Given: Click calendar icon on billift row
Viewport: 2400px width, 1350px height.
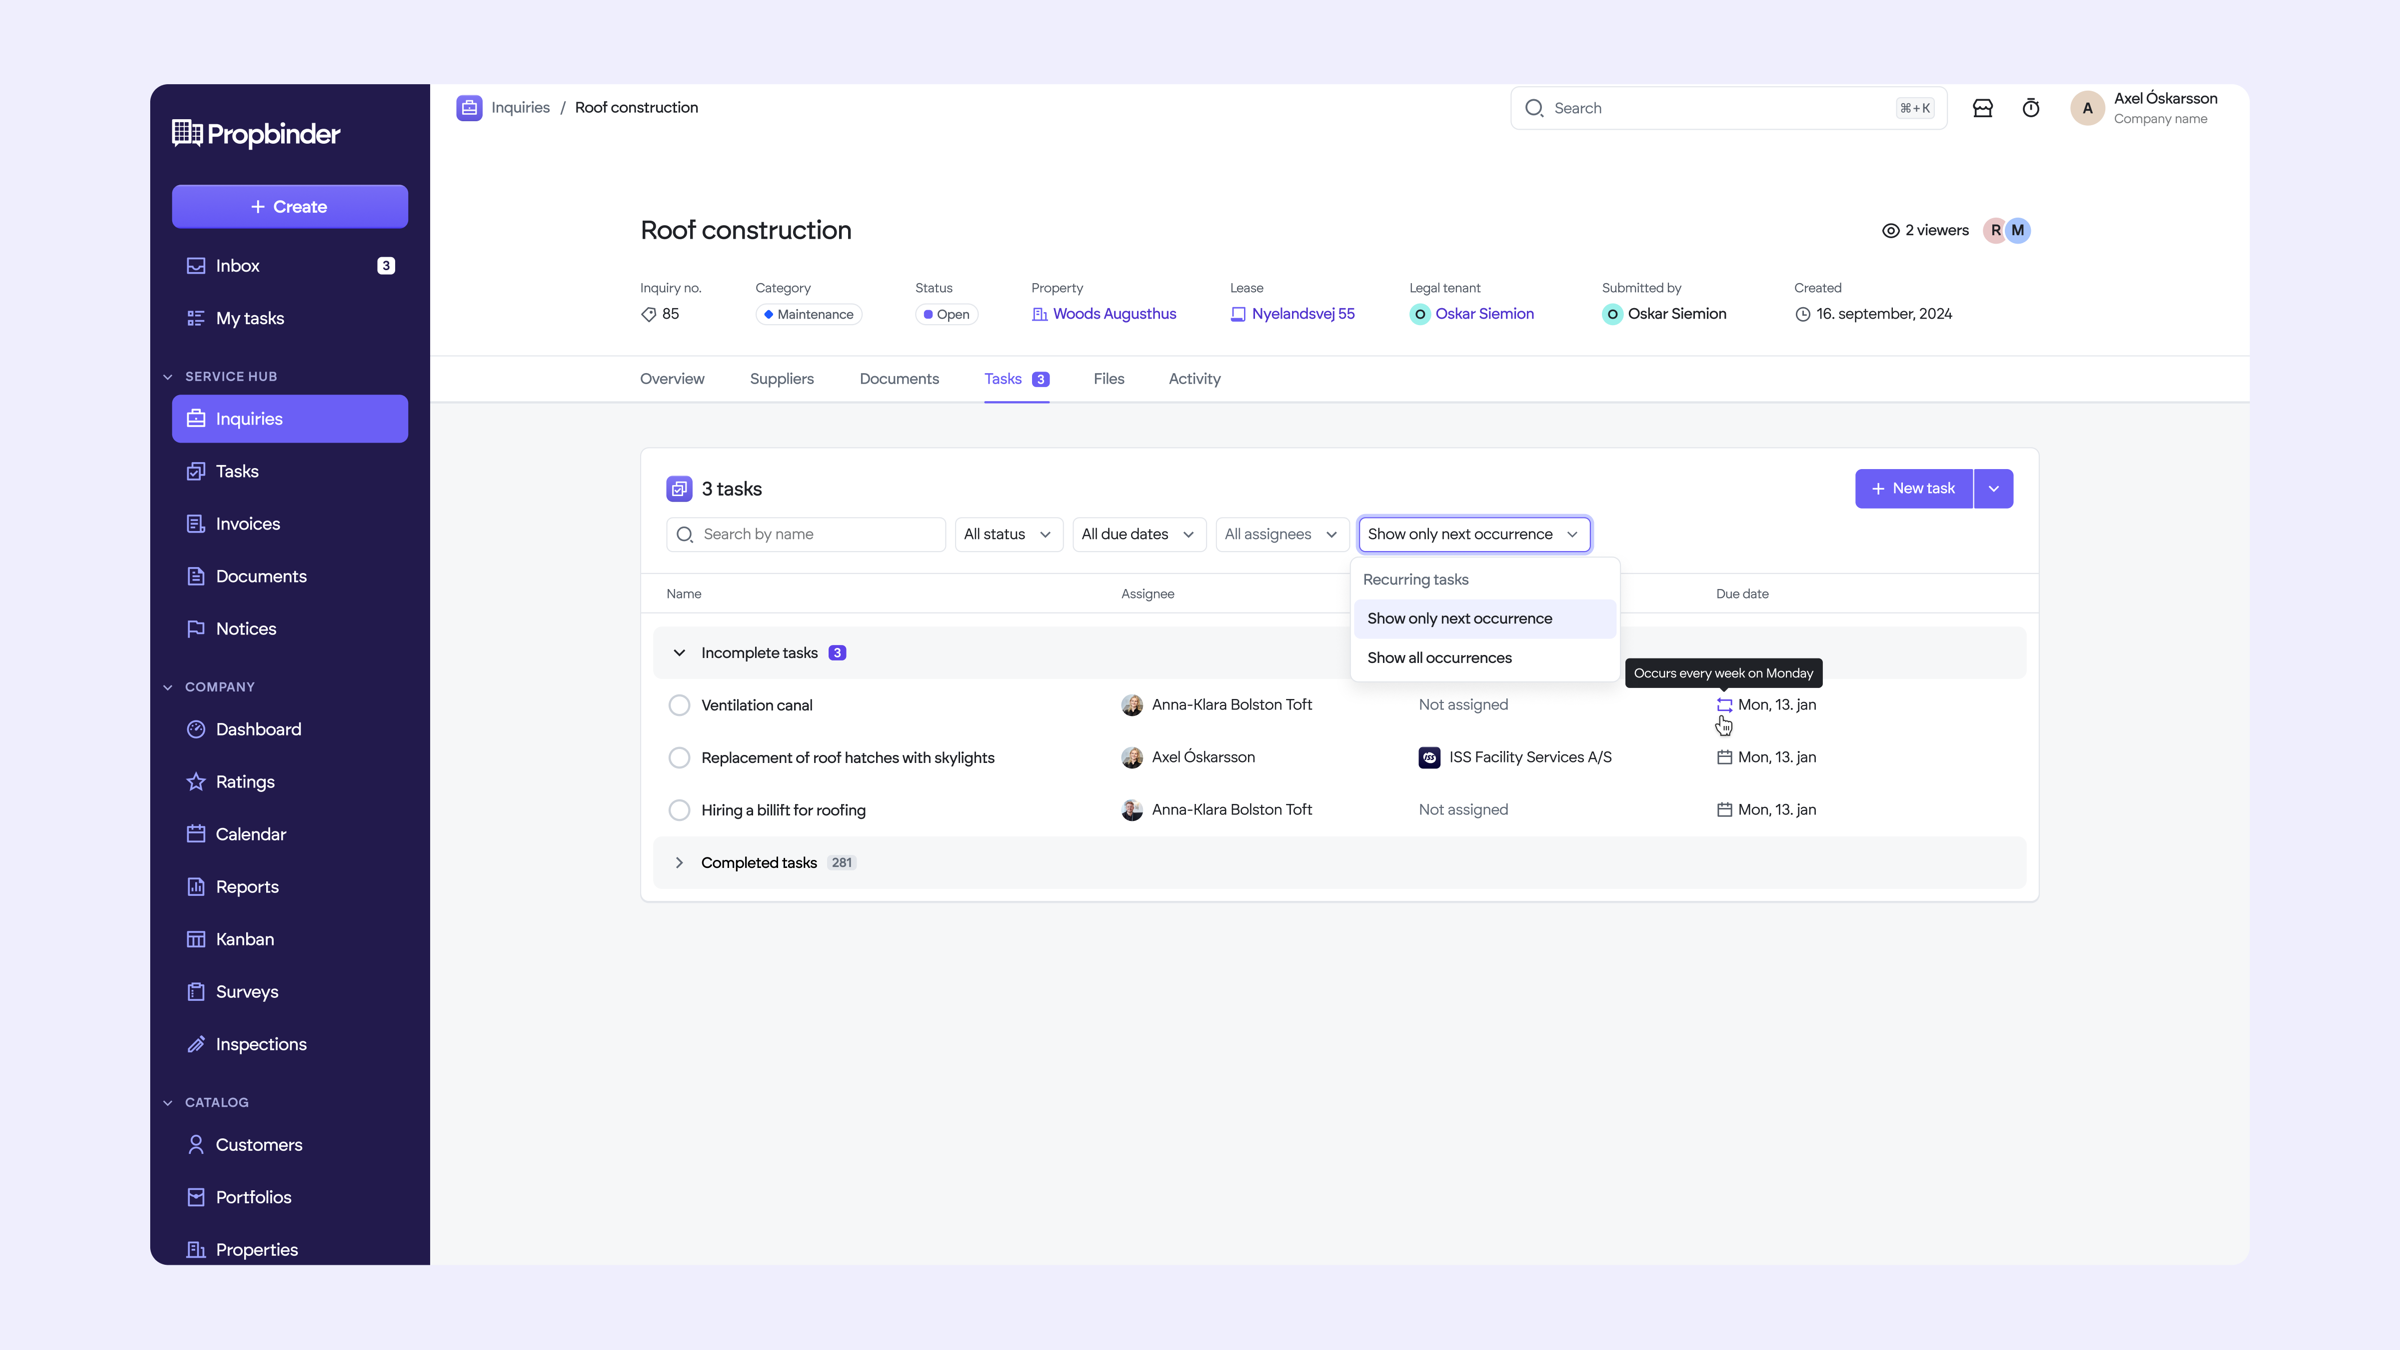Looking at the screenshot, I should pyautogui.click(x=1724, y=810).
